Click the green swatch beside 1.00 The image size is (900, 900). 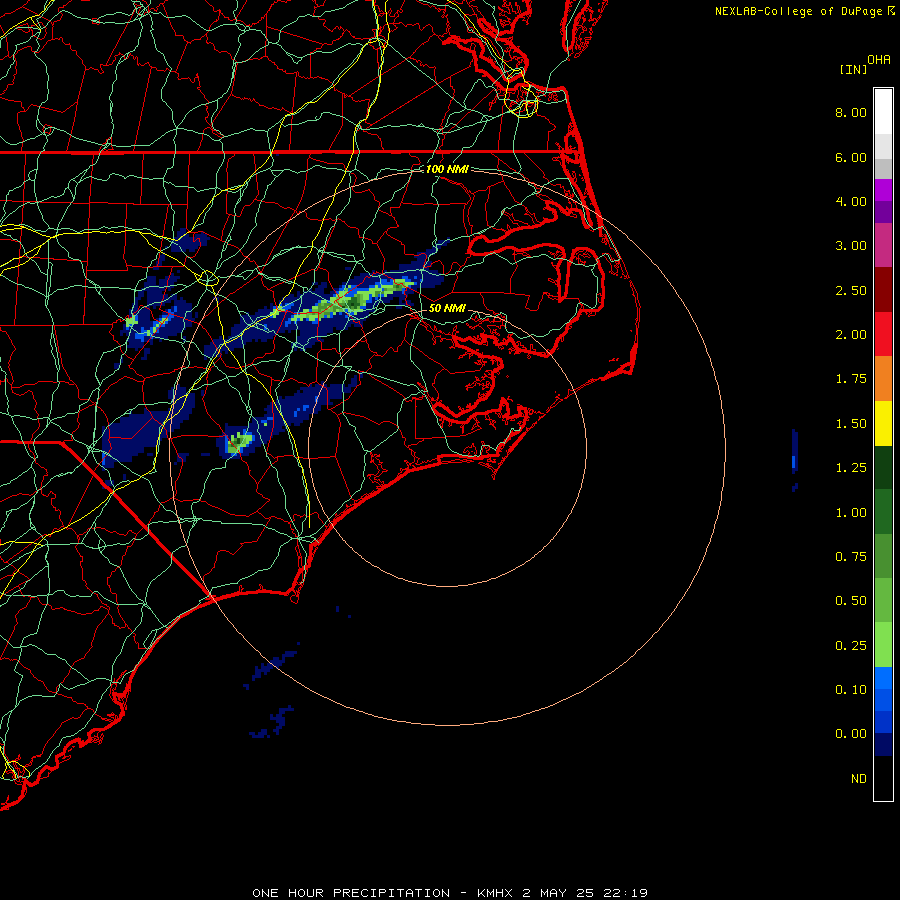(x=883, y=512)
